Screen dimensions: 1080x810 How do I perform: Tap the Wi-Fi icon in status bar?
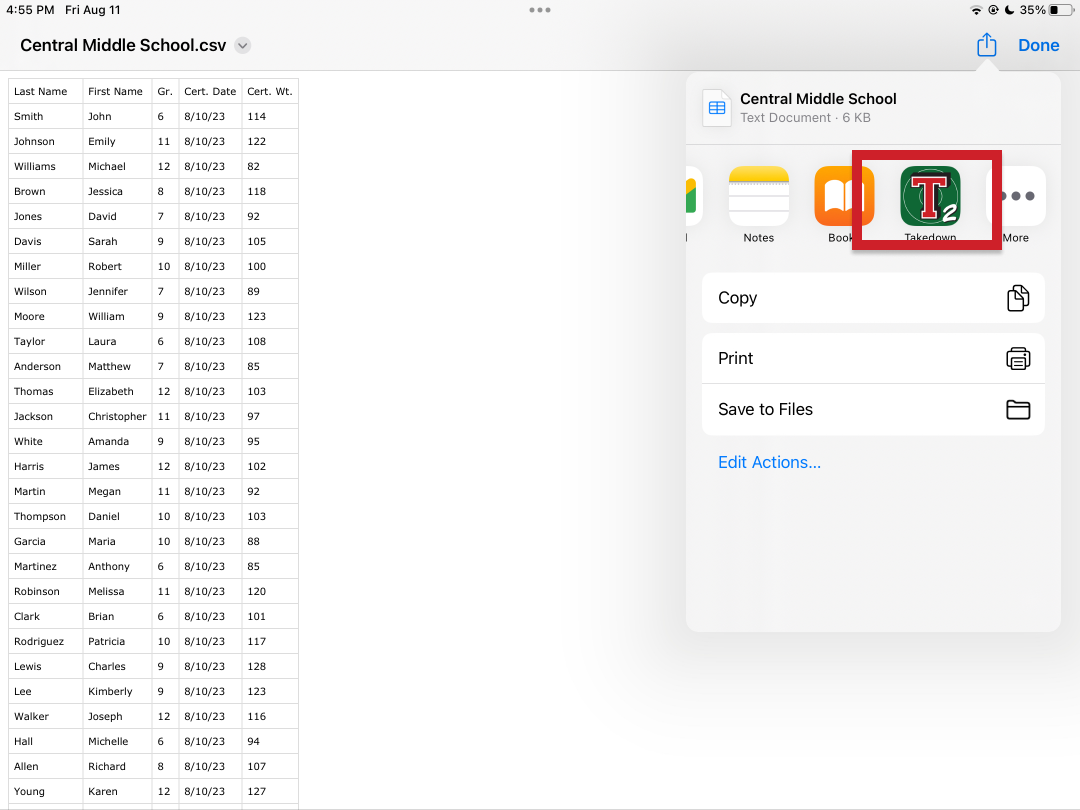(x=976, y=10)
